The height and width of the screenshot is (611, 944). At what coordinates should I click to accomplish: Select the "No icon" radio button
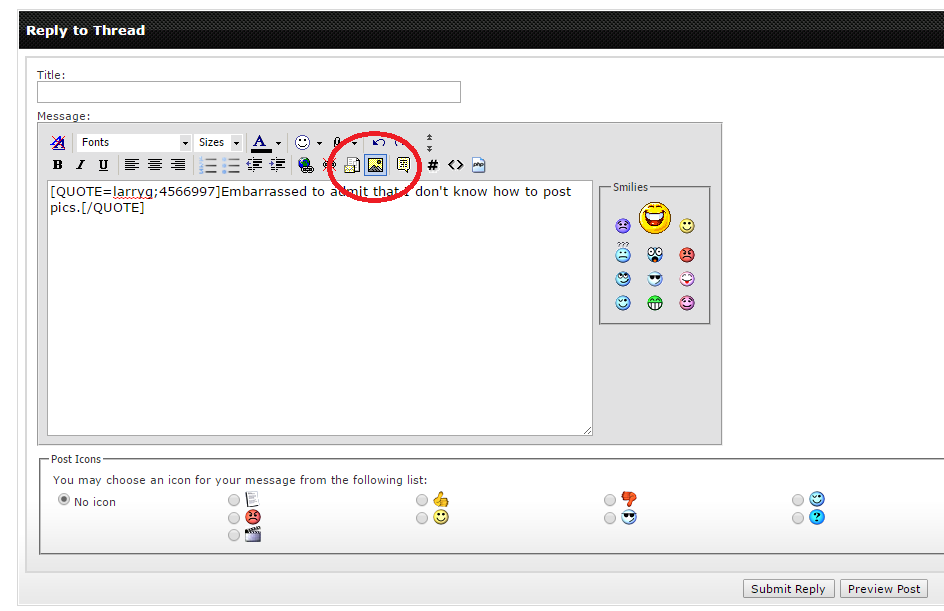64,500
